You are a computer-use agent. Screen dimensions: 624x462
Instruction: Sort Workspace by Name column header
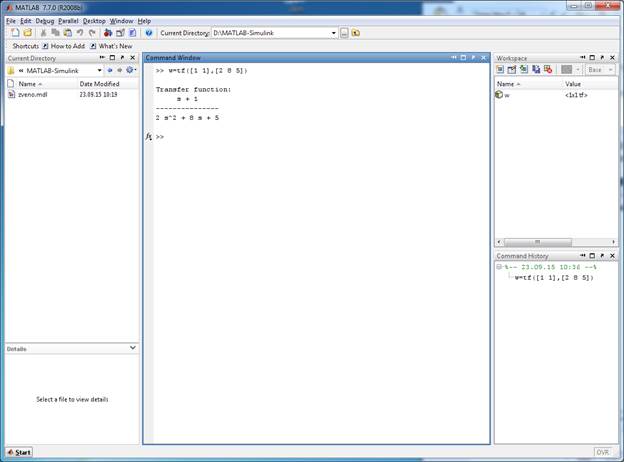pos(528,84)
